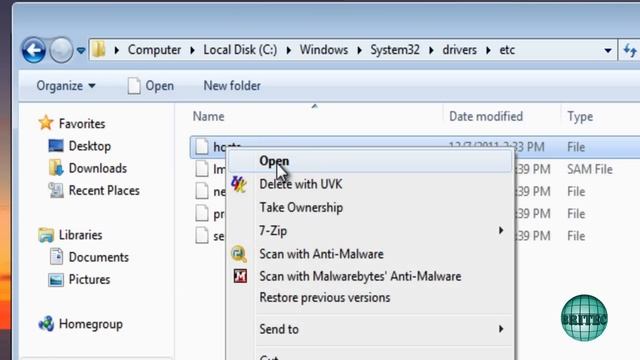Click the Back navigation arrow button
The width and height of the screenshot is (640, 360).
(33, 50)
